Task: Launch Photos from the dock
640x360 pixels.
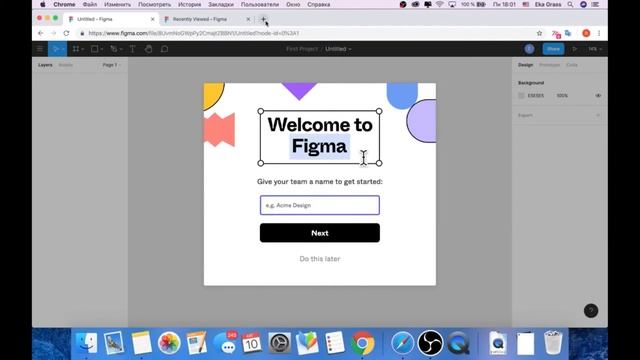Action: pos(169,343)
